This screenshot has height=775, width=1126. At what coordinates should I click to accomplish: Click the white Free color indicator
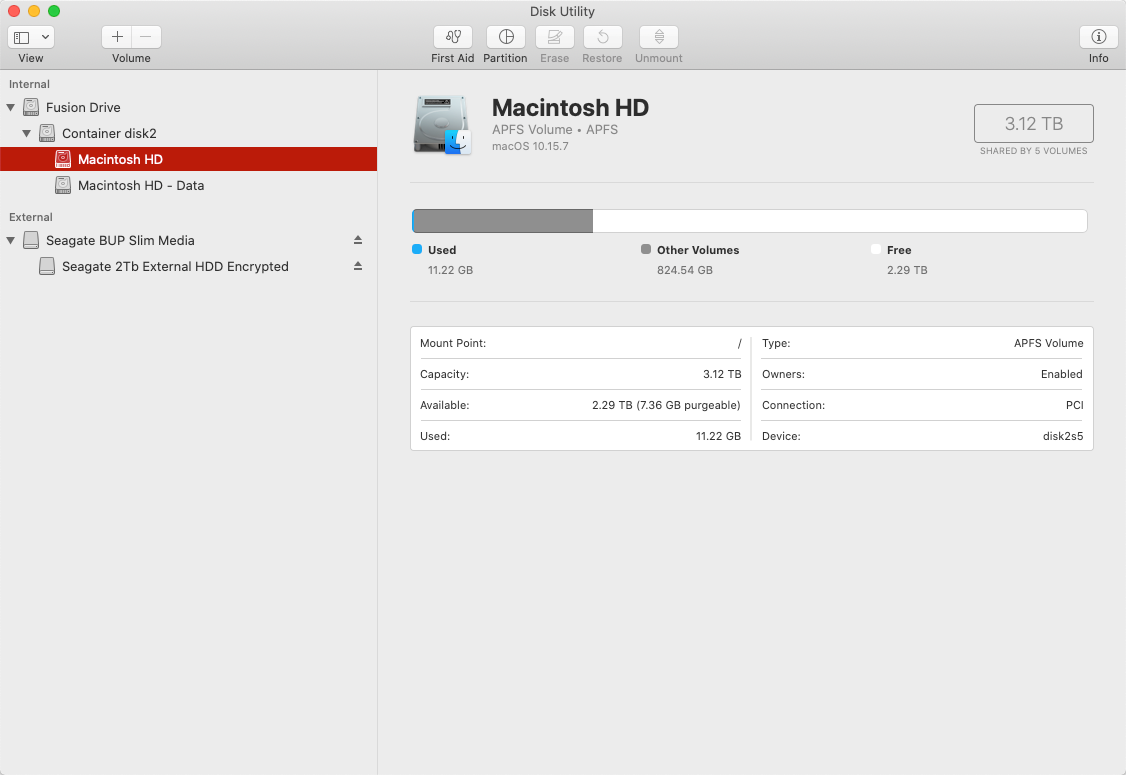(875, 249)
